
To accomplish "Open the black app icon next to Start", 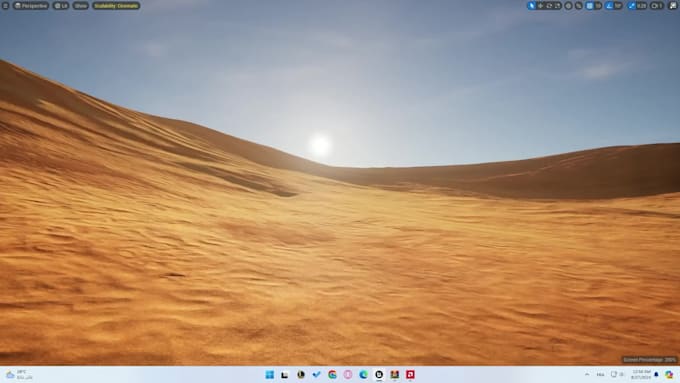I will 284,375.
